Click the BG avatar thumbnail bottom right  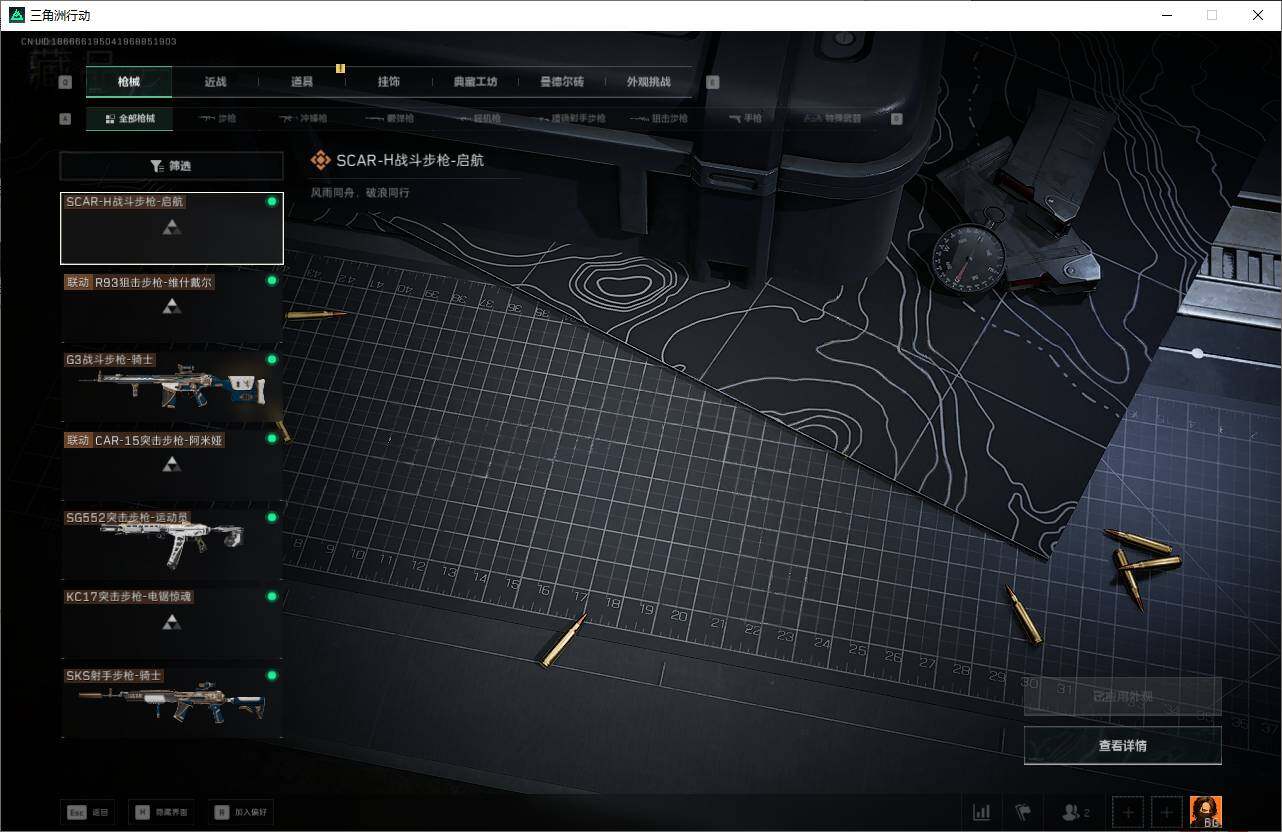click(1205, 812)
